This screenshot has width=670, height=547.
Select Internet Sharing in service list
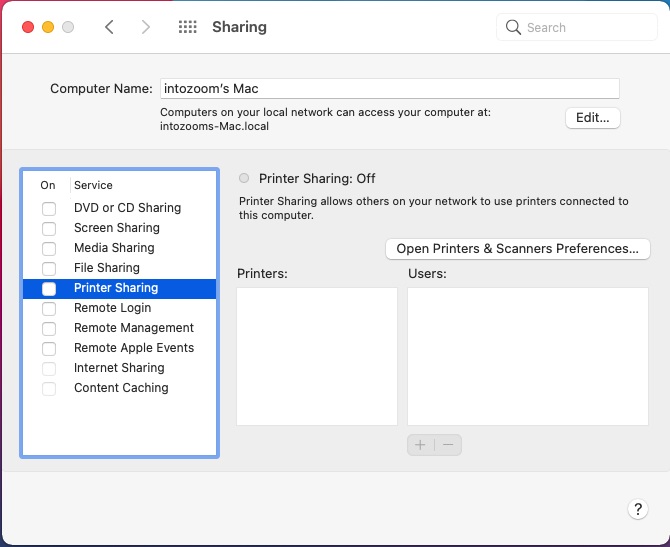(x=118, y=368)
